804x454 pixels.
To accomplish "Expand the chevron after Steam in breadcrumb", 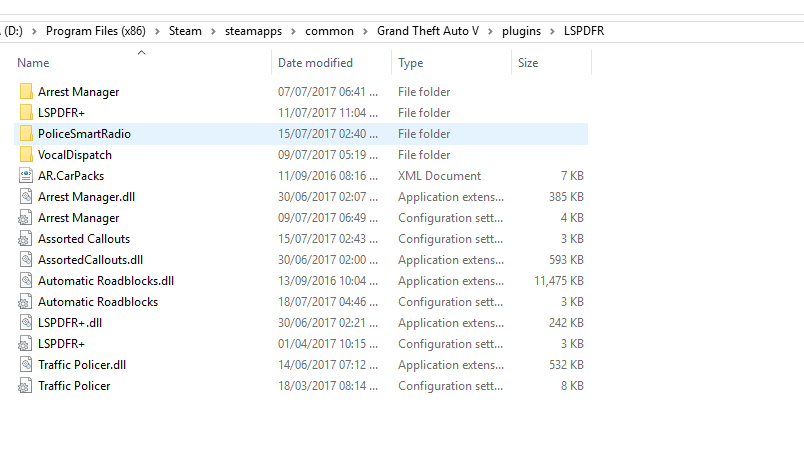I will click(213, 31).
